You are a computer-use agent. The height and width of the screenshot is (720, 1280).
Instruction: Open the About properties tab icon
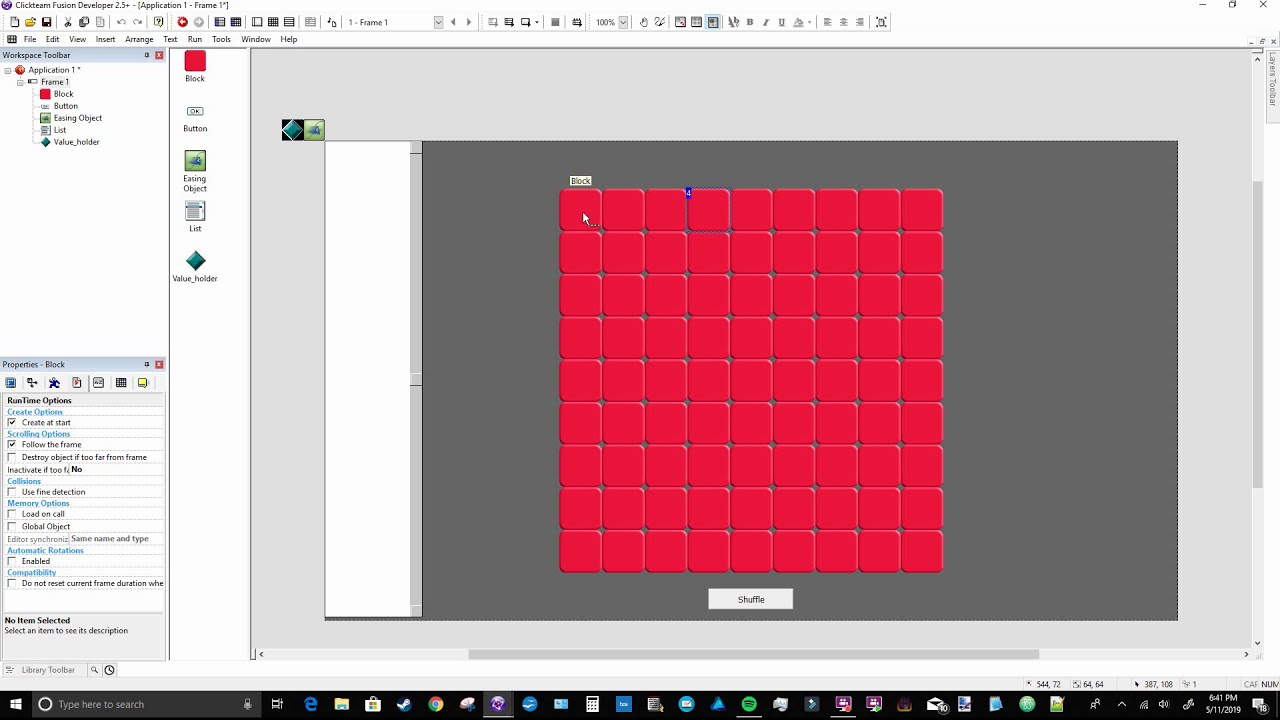coord(142,383)
